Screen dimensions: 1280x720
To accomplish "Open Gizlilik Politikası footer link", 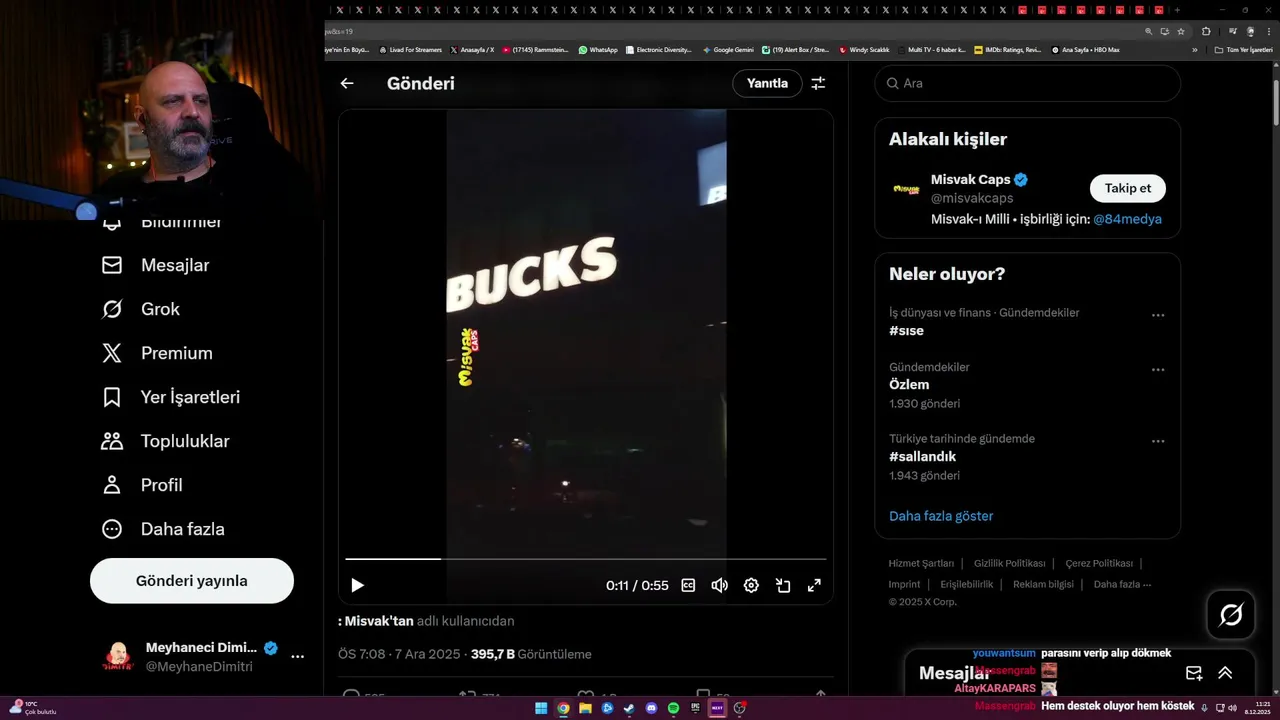I will click(1009, 563).
